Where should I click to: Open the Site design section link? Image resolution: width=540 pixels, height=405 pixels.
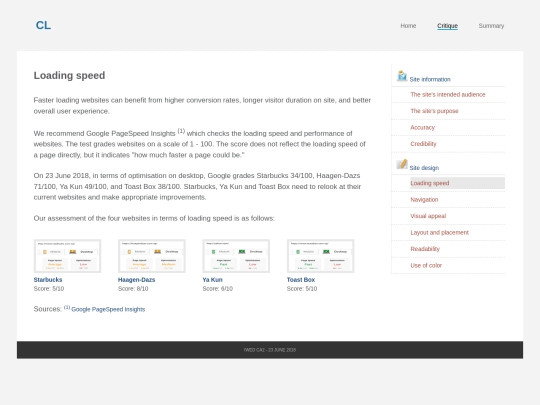click(424, 168)
